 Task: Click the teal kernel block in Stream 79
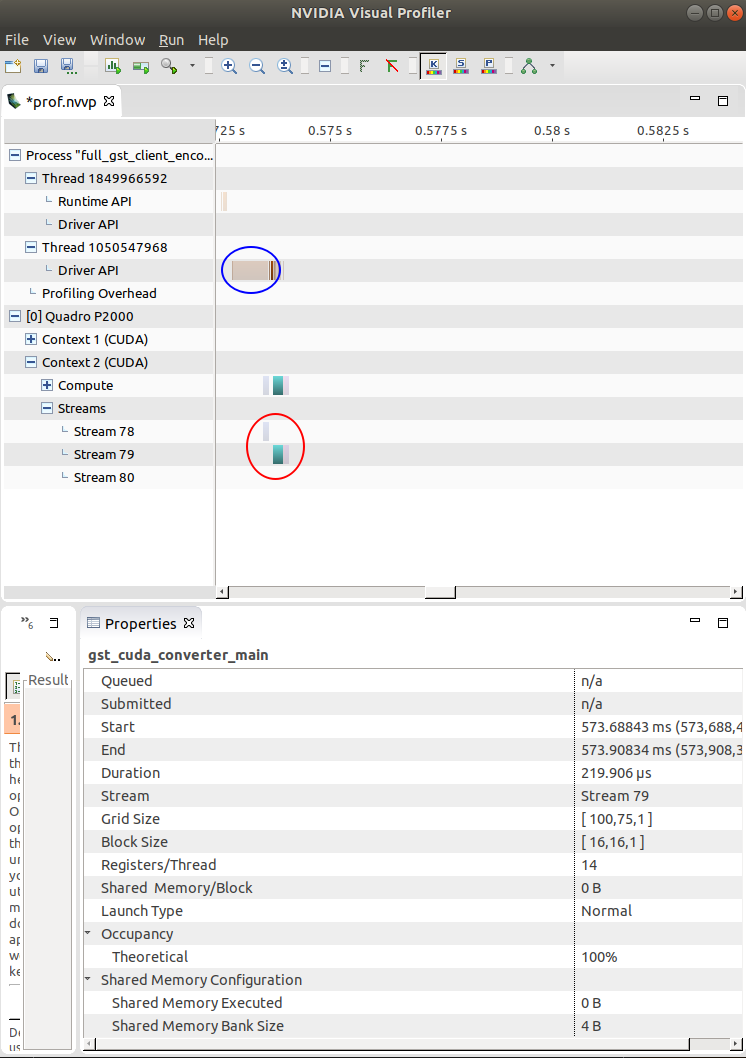278,455
